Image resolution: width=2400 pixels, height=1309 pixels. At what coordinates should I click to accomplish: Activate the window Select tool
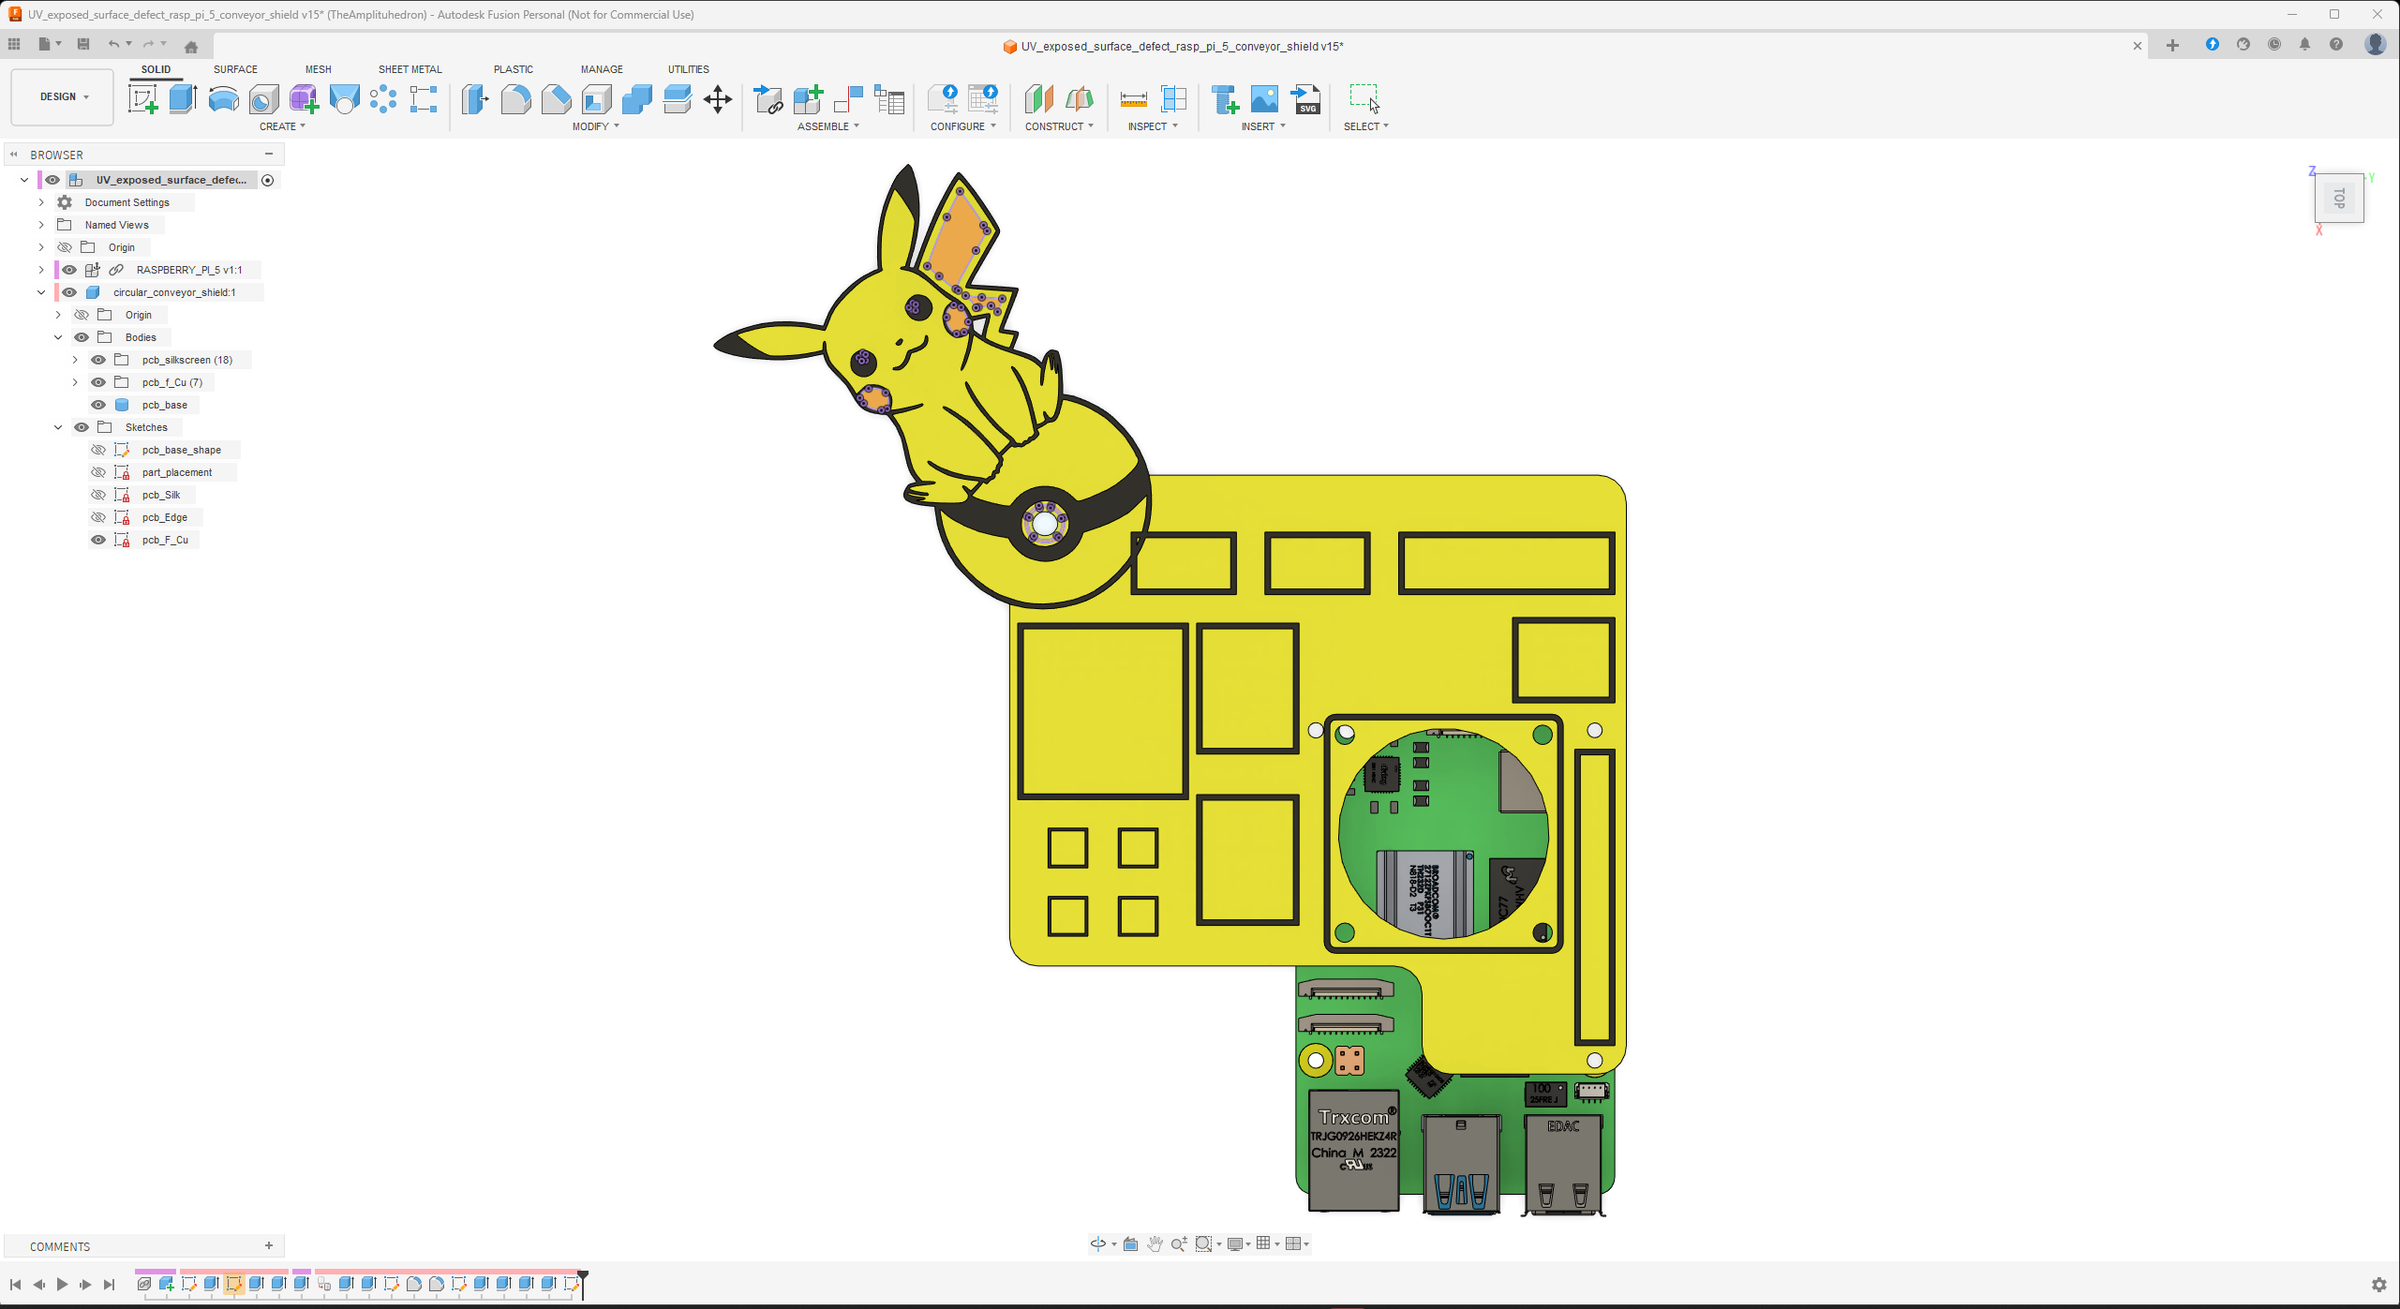1364,98
